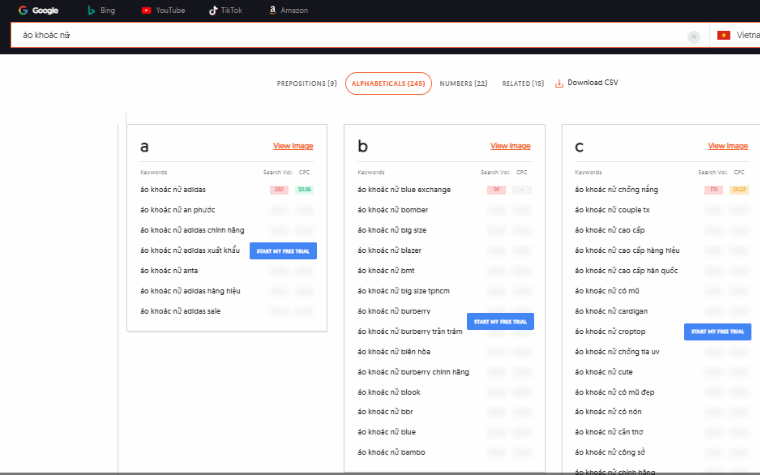Click the Keywords column header in card c
The height and width of the screenshot is (475, 760).
point(588,172)
